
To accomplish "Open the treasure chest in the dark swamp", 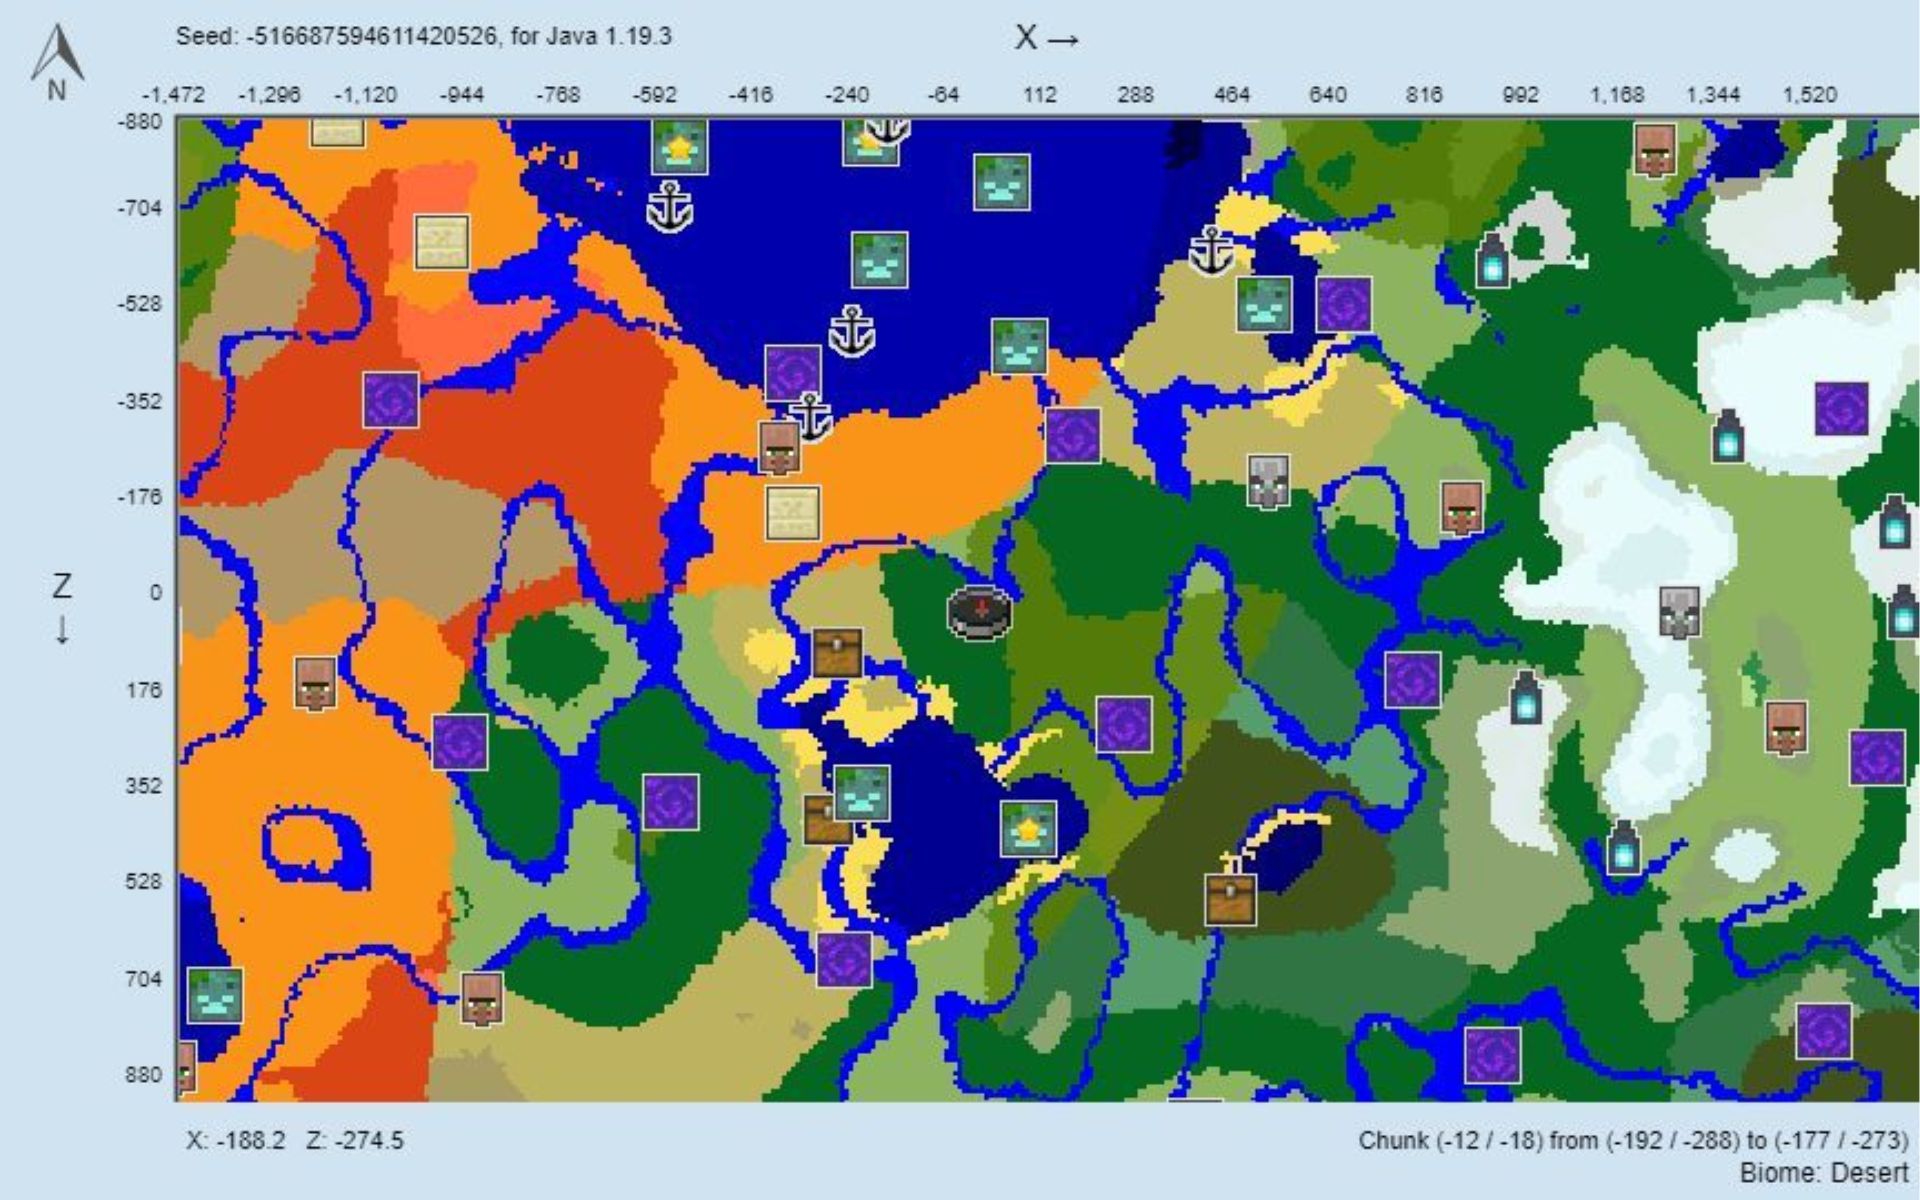I will pyautogui.click(x=1230, y=898).
